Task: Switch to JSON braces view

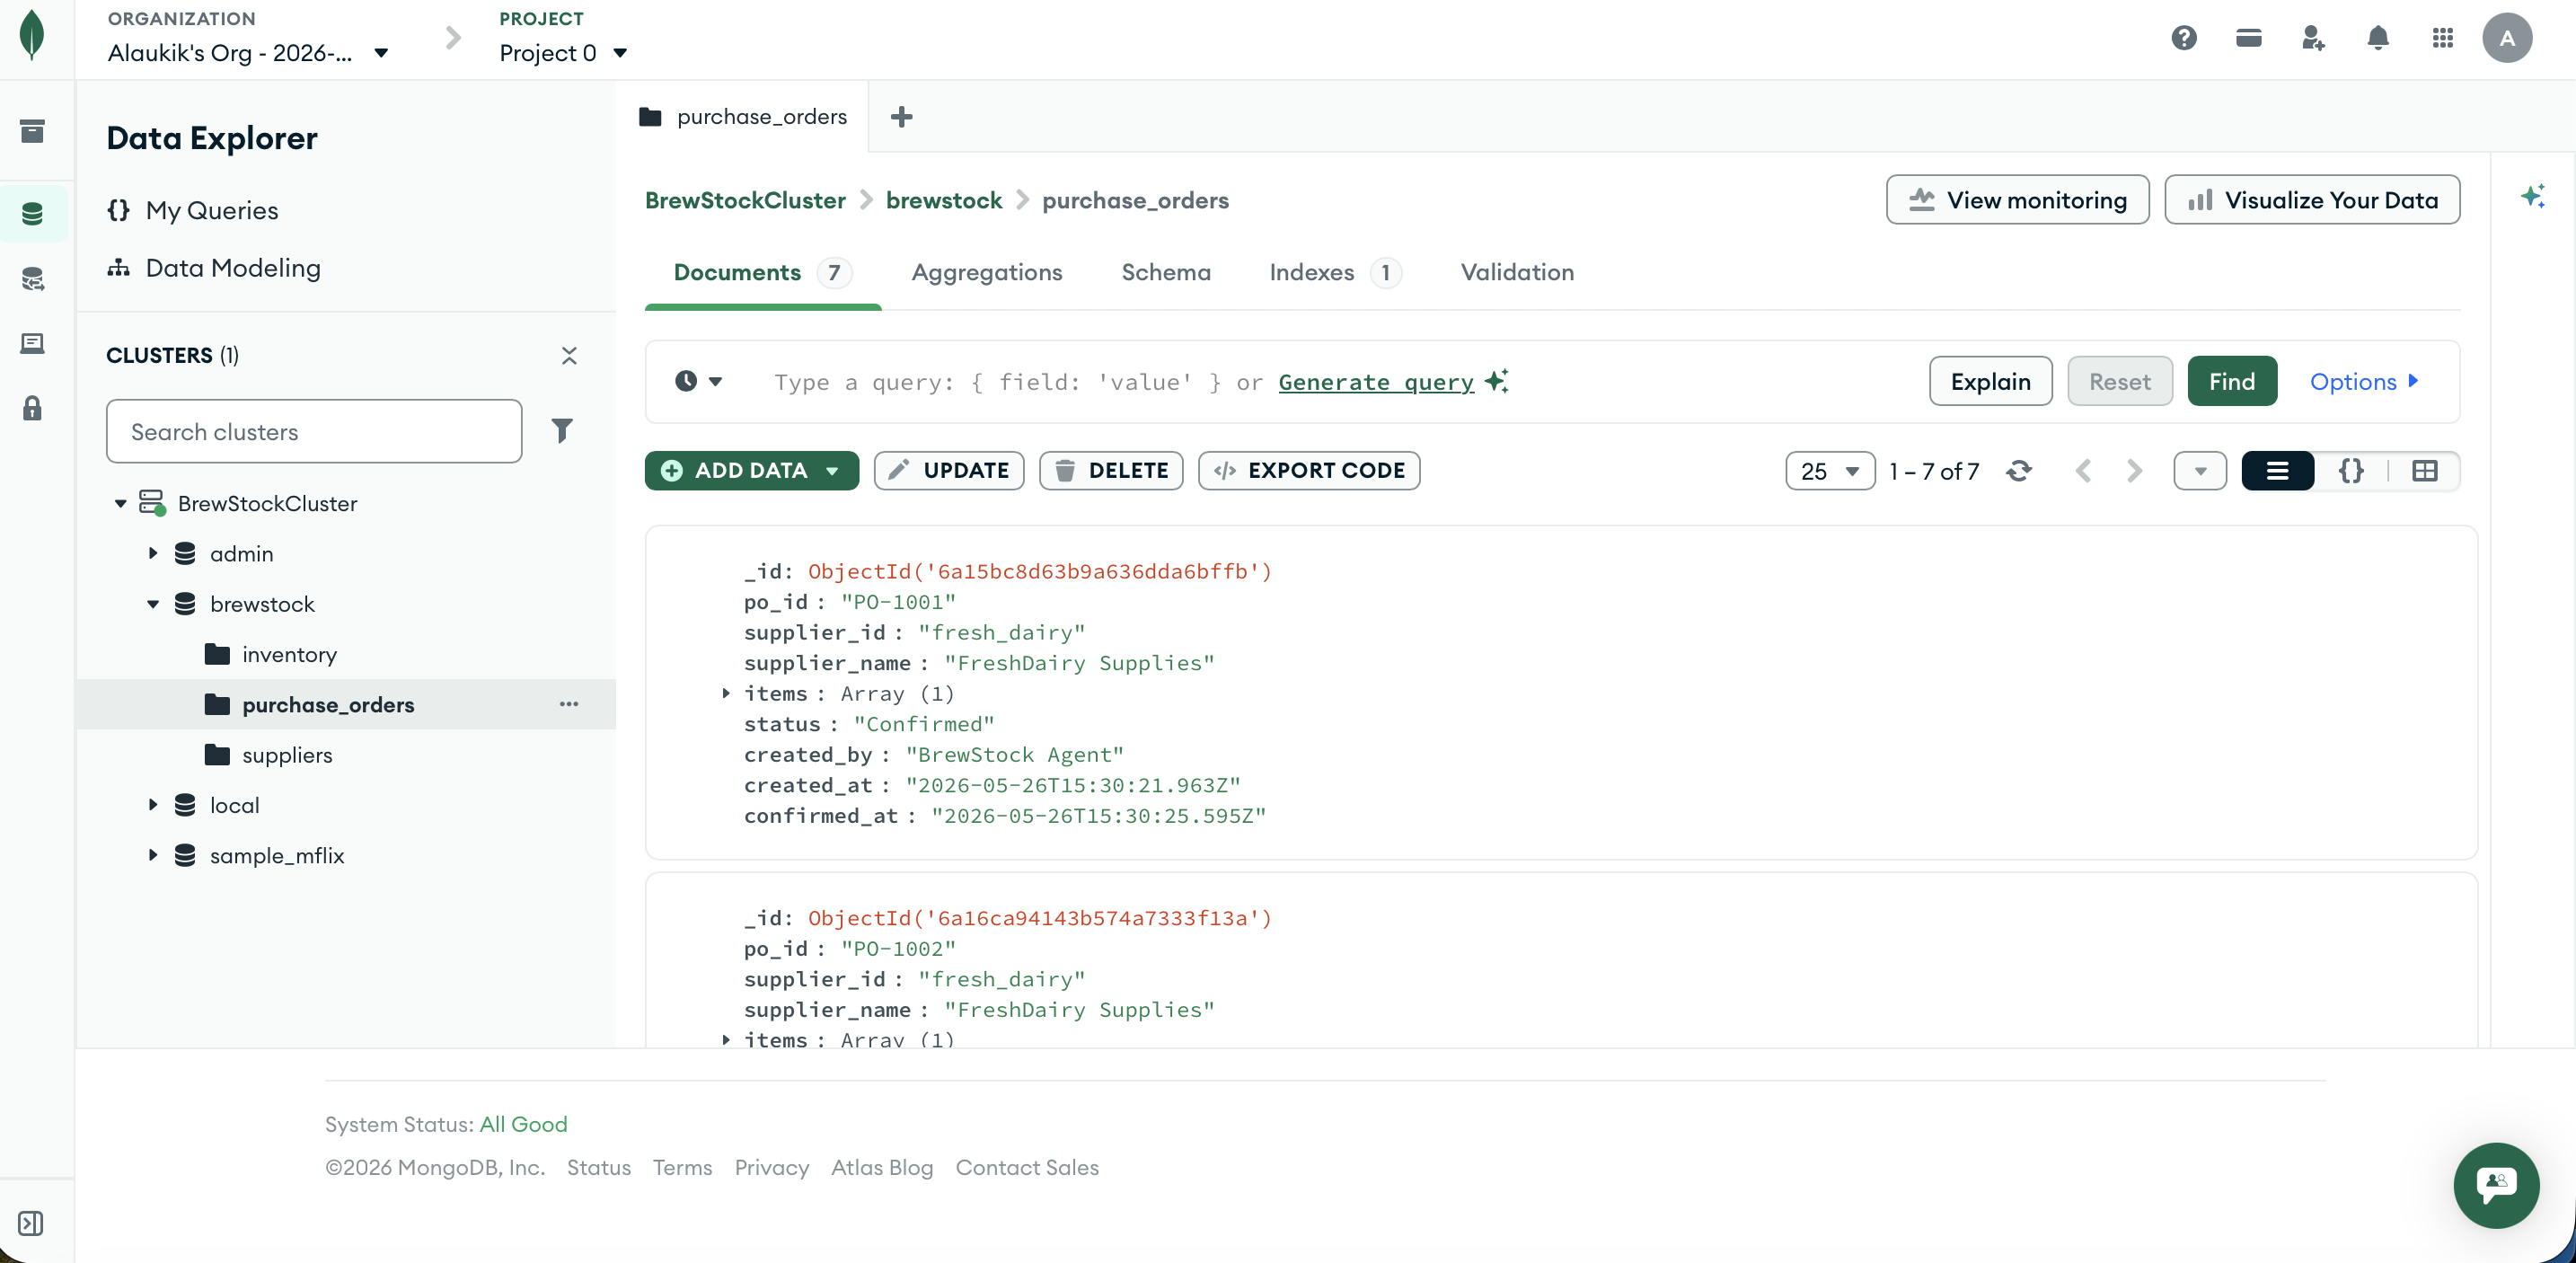Action: point(2351,471)
